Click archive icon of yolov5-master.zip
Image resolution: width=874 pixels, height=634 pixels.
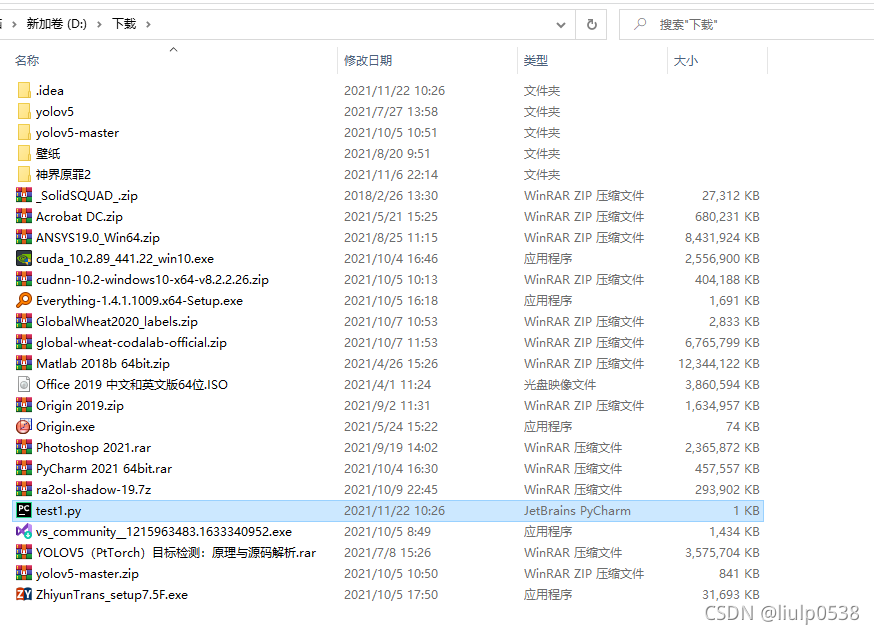(24, 573)
